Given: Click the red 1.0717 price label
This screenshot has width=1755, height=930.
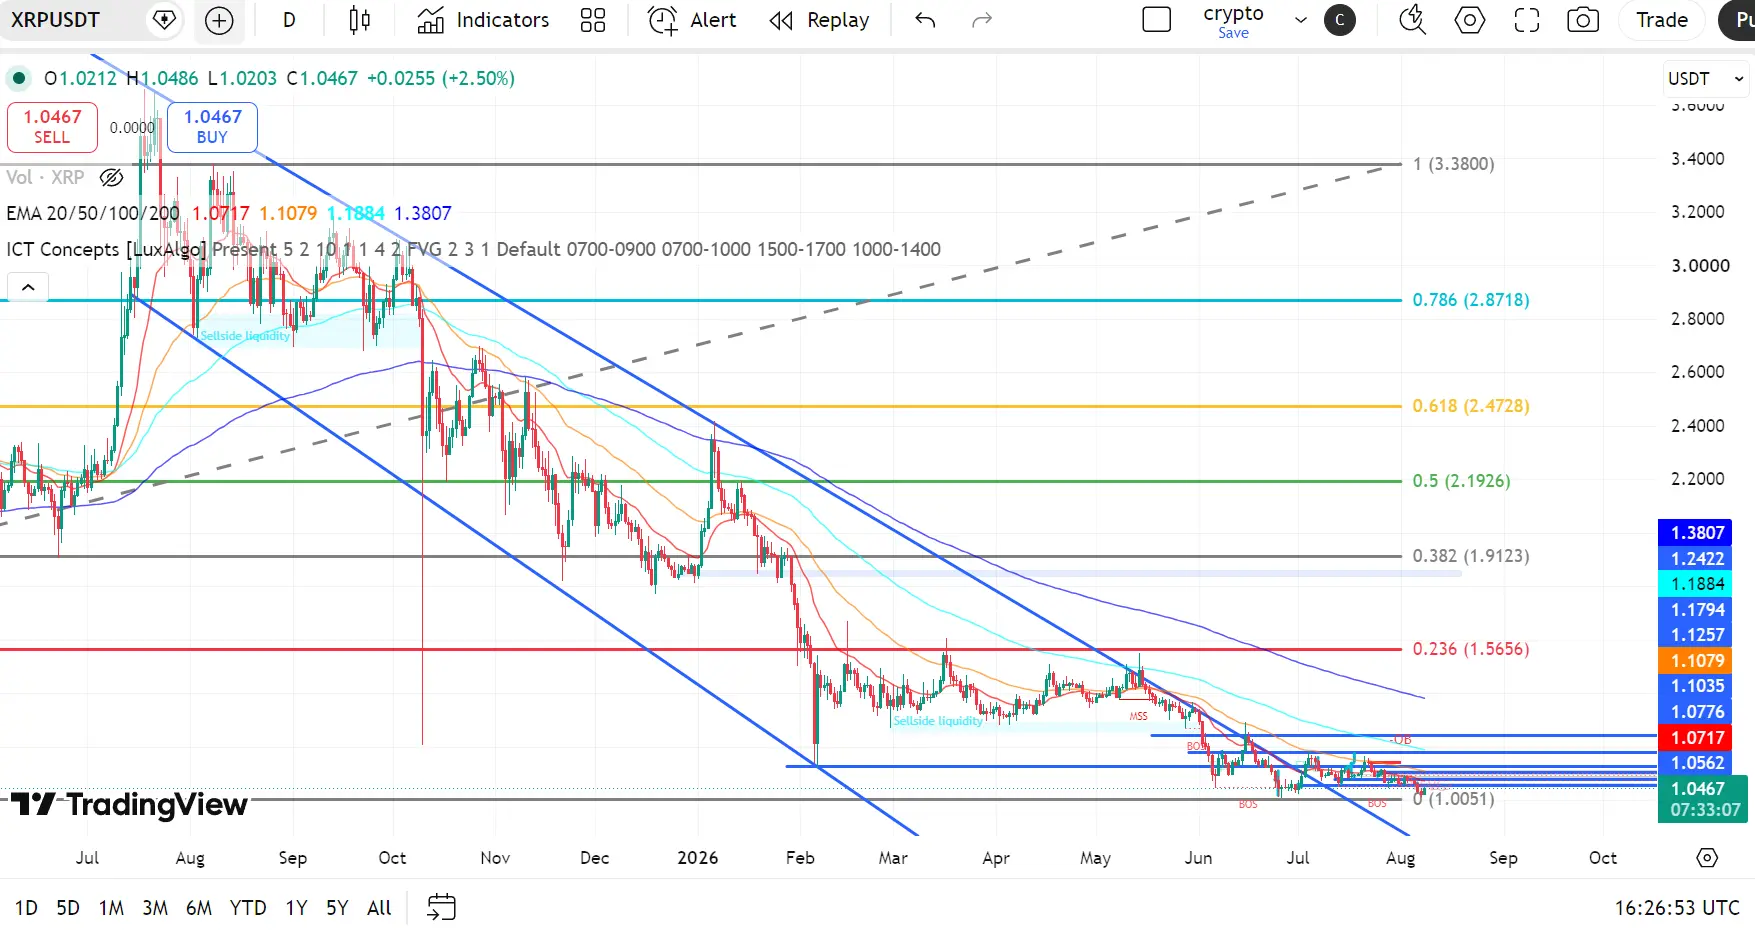Looking at the screenshot, I should (1697, 738).
